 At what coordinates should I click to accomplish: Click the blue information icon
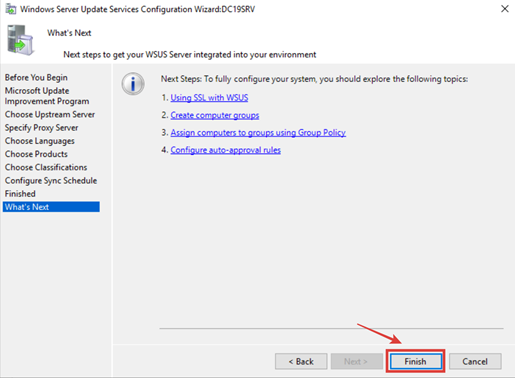(x=133, y=84)
